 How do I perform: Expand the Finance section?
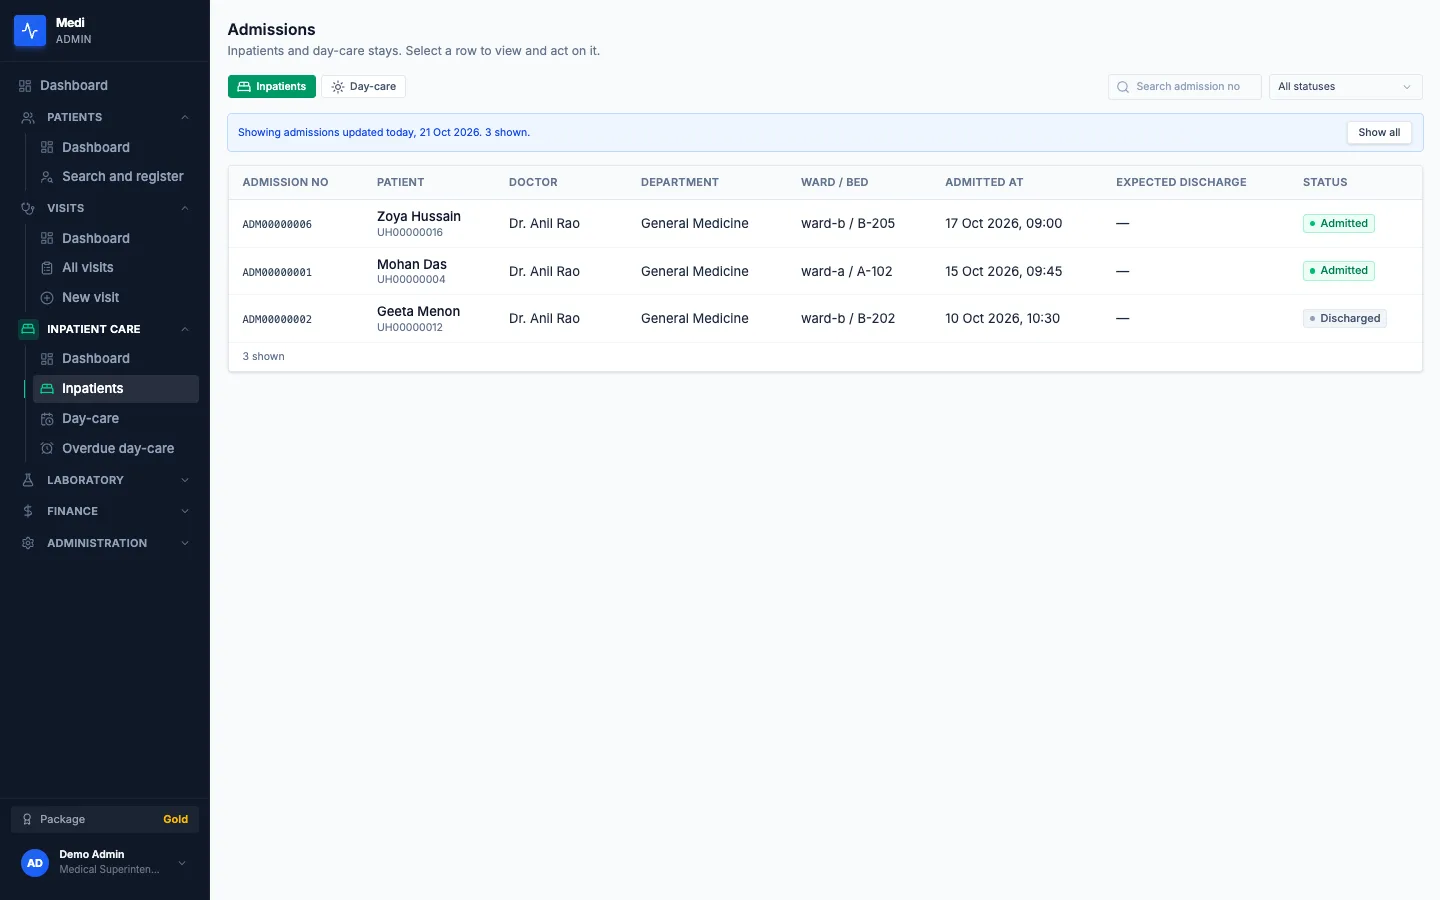(105, 512)
